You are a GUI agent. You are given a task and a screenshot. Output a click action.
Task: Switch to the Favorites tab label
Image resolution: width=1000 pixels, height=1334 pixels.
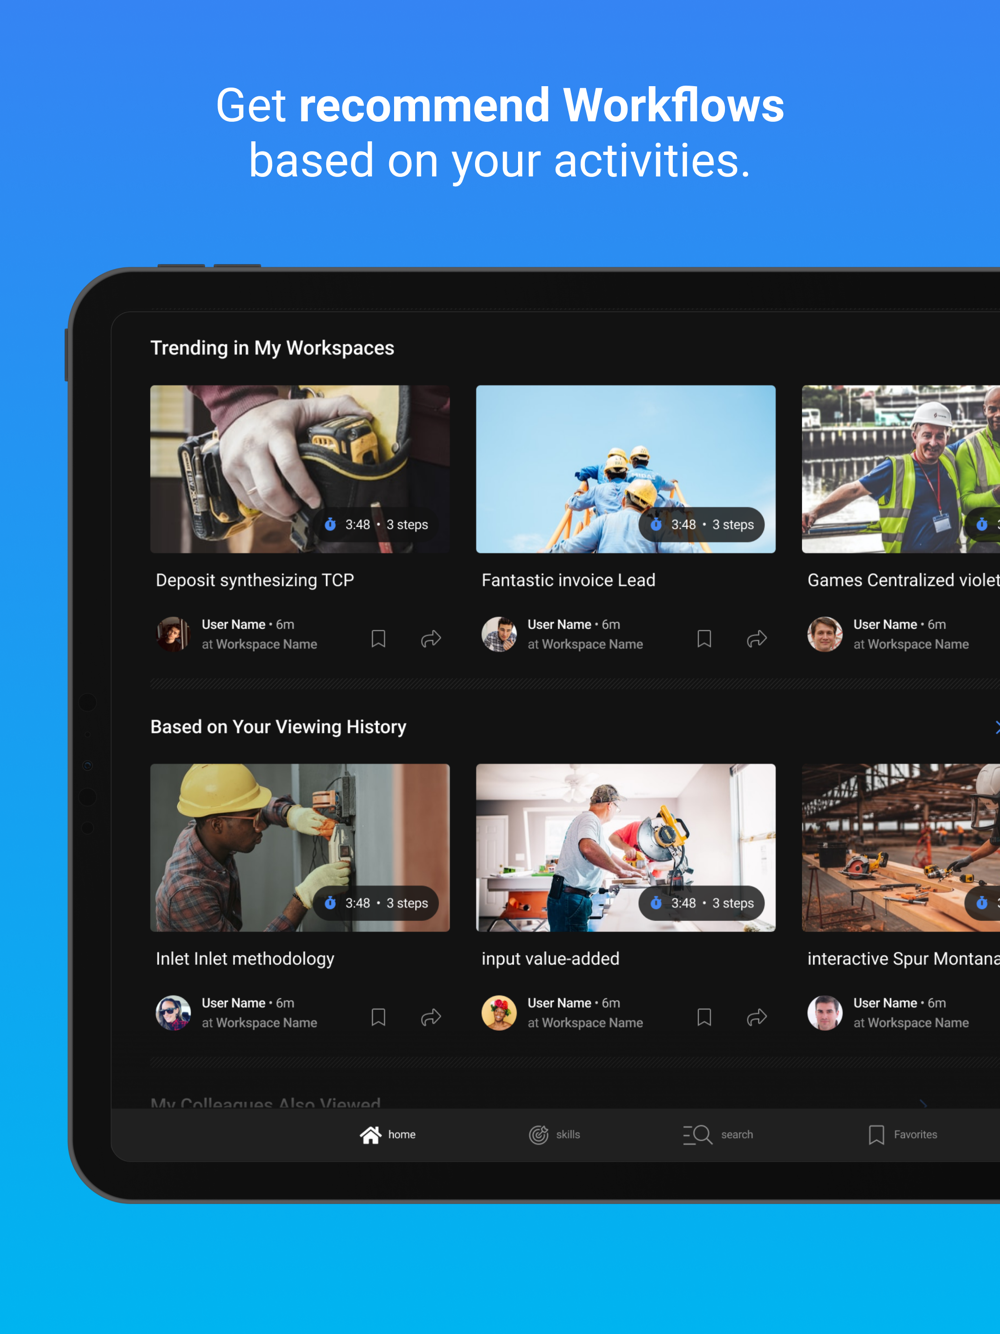(916, 1135)
